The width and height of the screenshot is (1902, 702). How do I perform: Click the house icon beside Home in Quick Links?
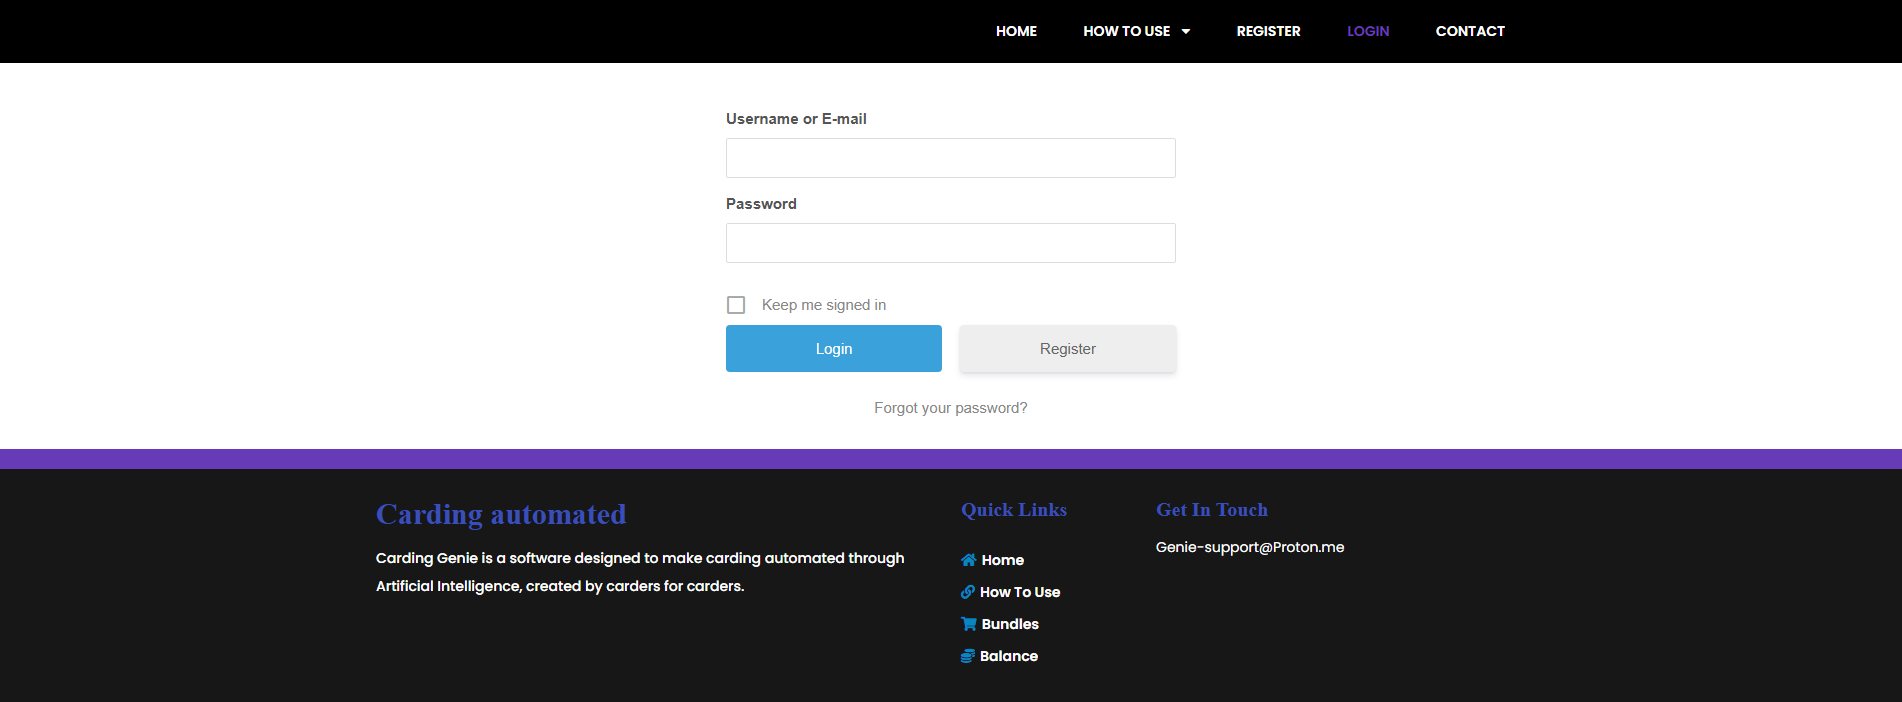(x=968, y=560)
